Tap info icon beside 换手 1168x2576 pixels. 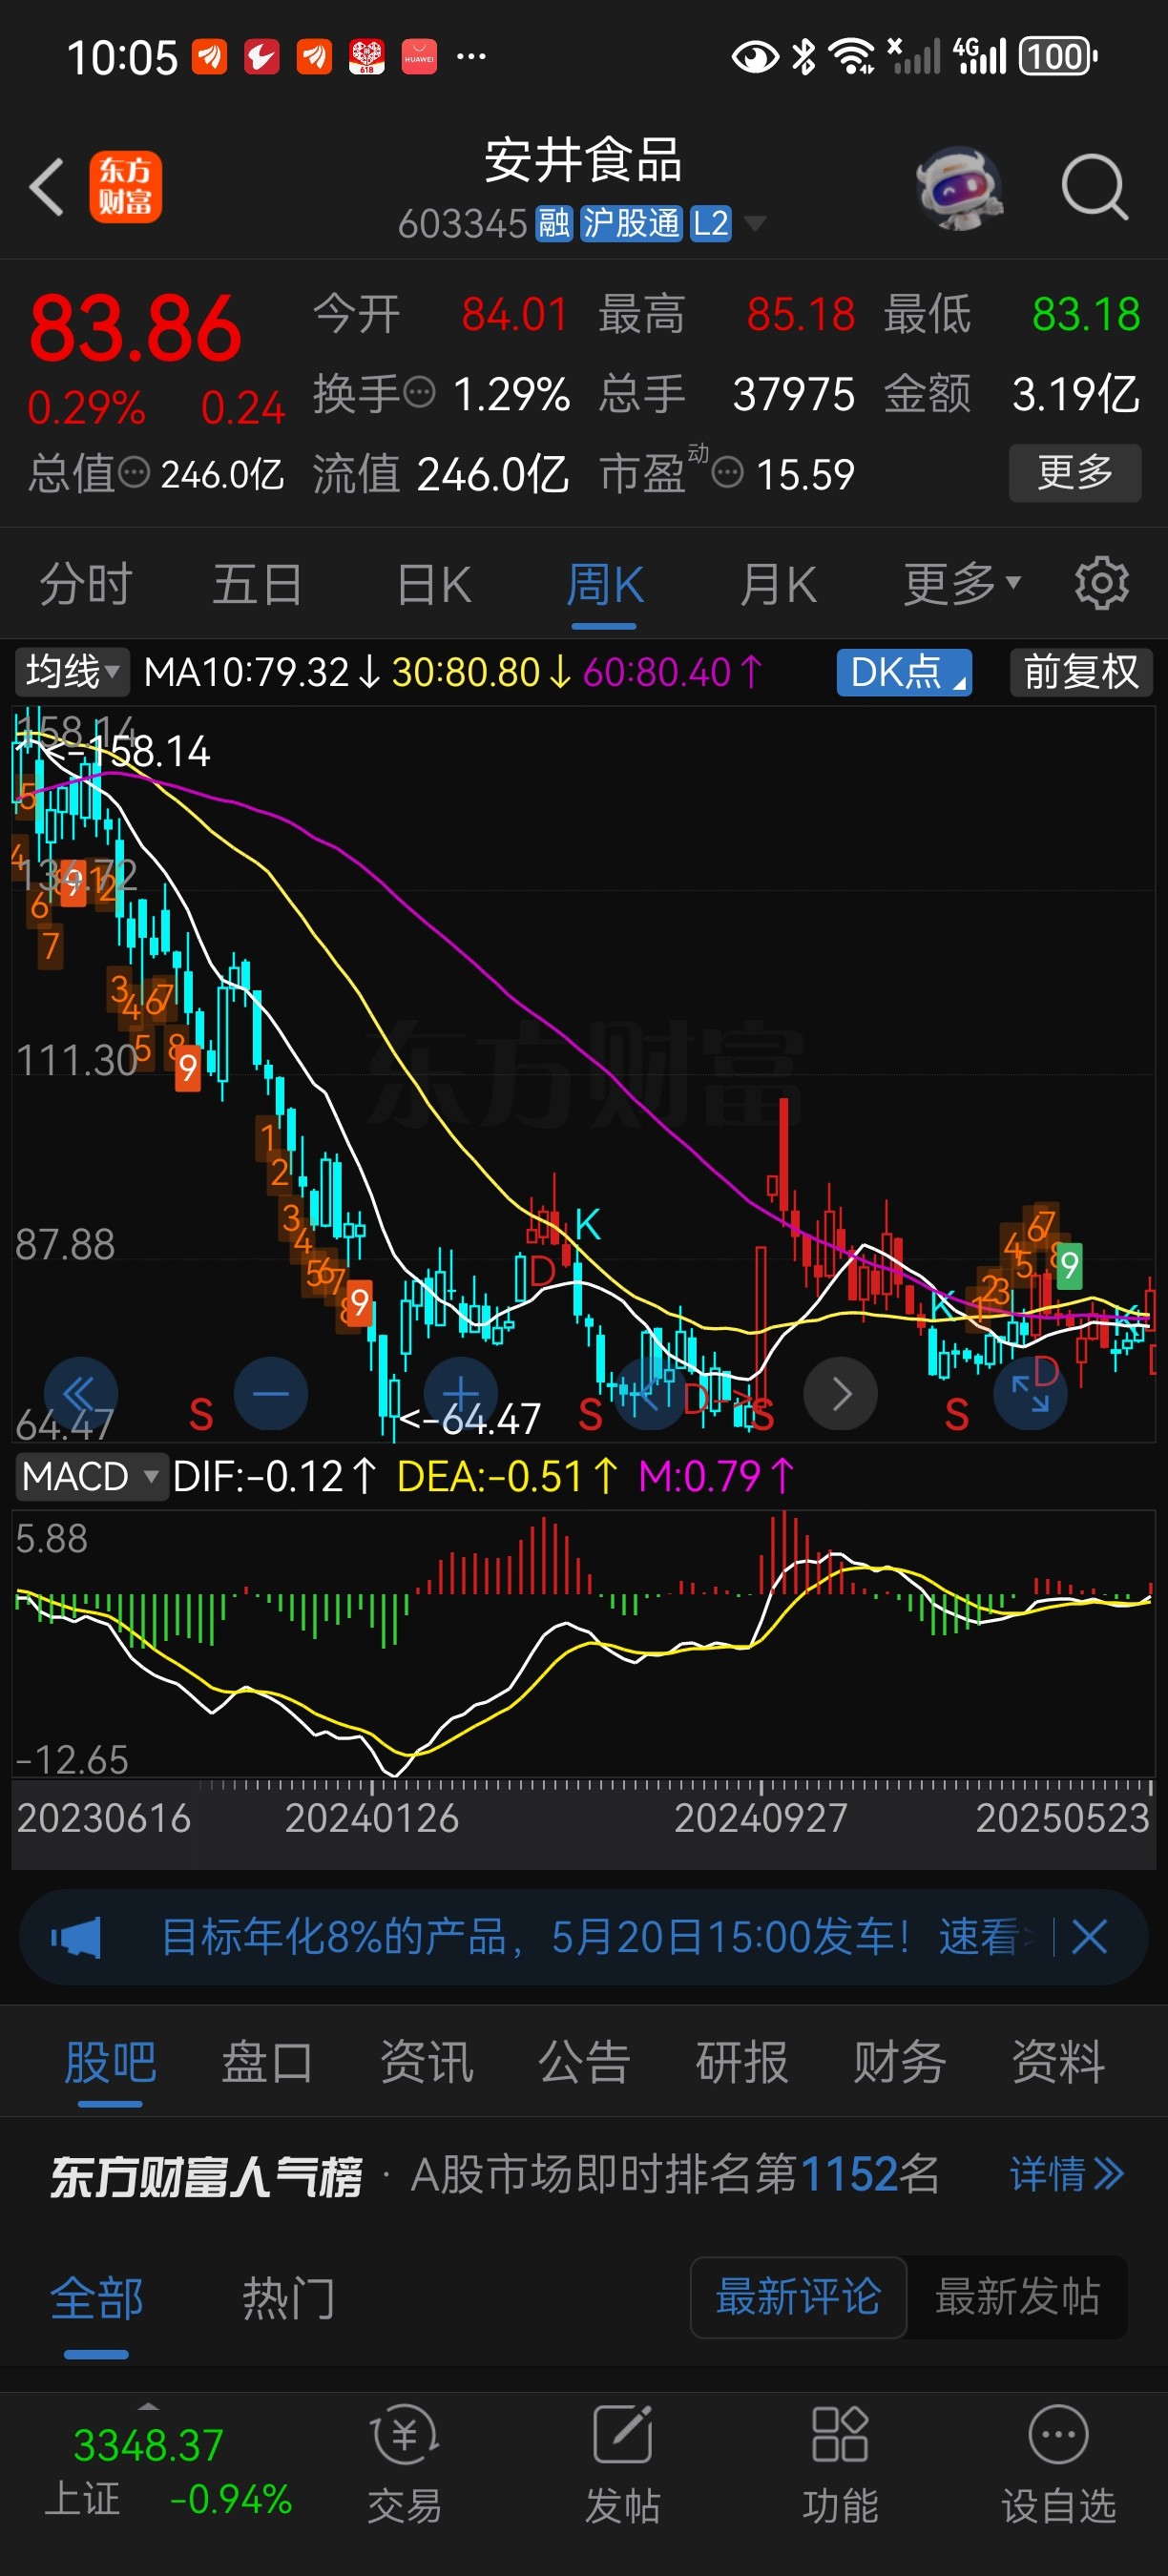click(421, 392)
